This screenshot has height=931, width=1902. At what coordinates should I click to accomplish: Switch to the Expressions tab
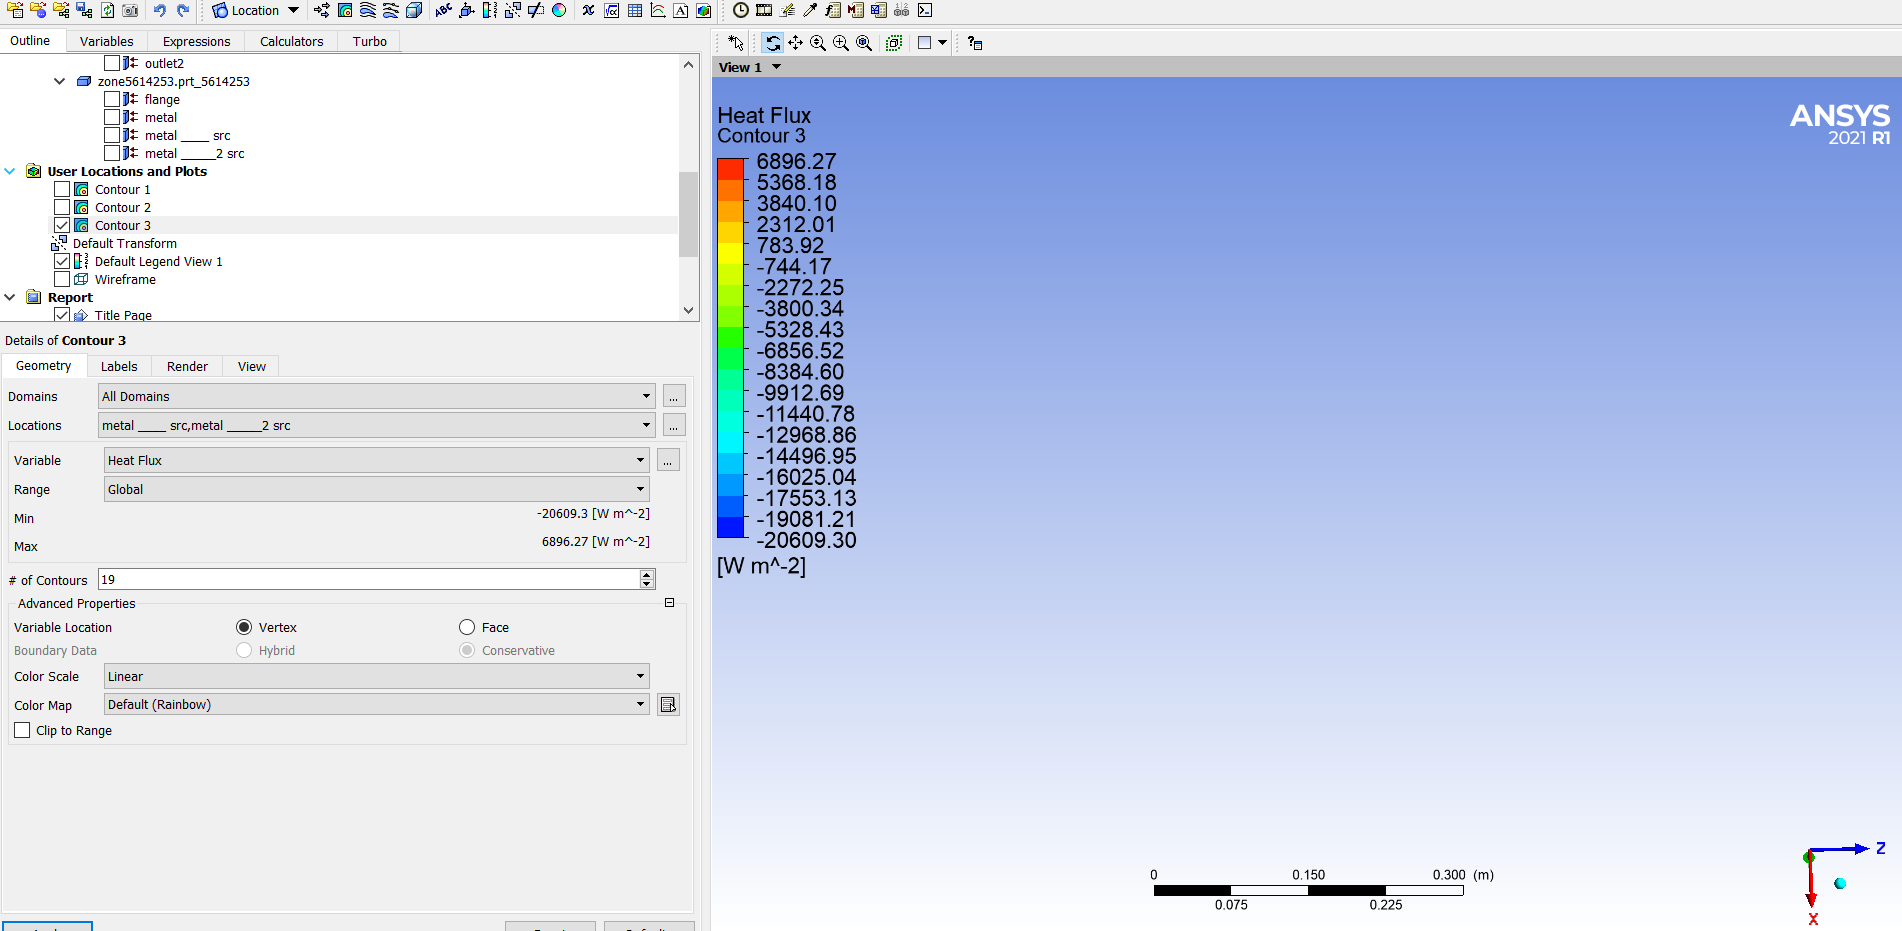point(196,42)
